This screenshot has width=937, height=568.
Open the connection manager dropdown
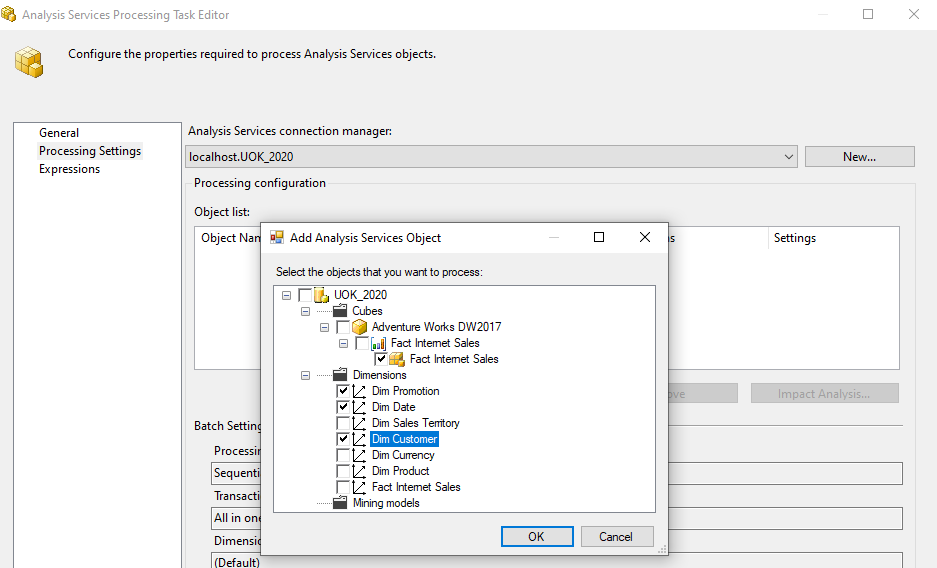coord(789,157)
